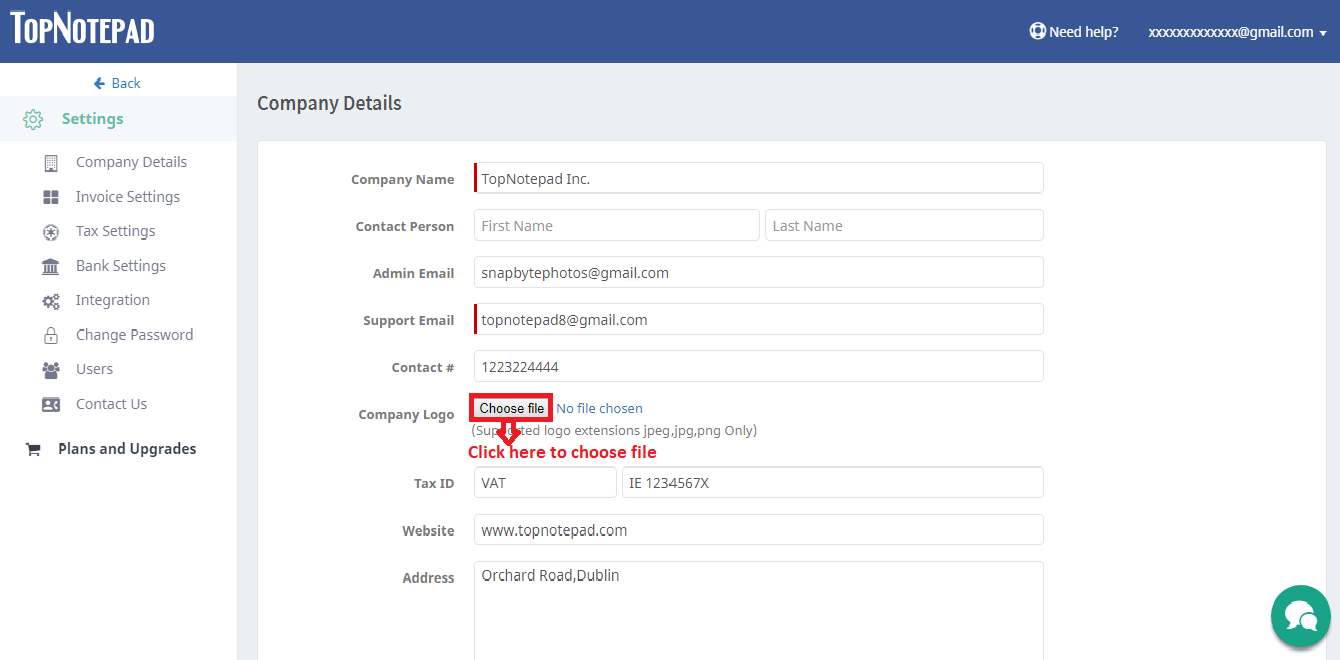Click the 'No file chosen' text
This screenshot has height=660, width=1340.
pyautogui.click(x=600, y=408)
